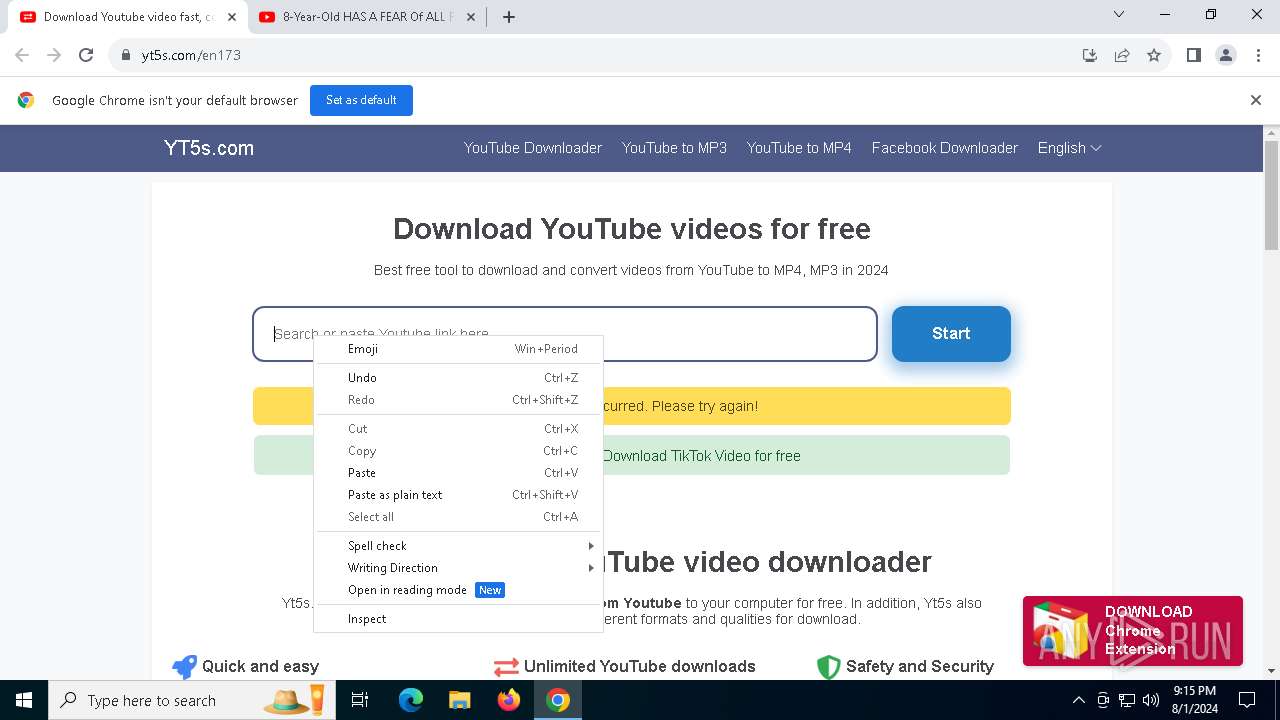Screen dimensions: 1280x720
Task: Open YouTube to MP4 nav link
Action: pos(799,148)
